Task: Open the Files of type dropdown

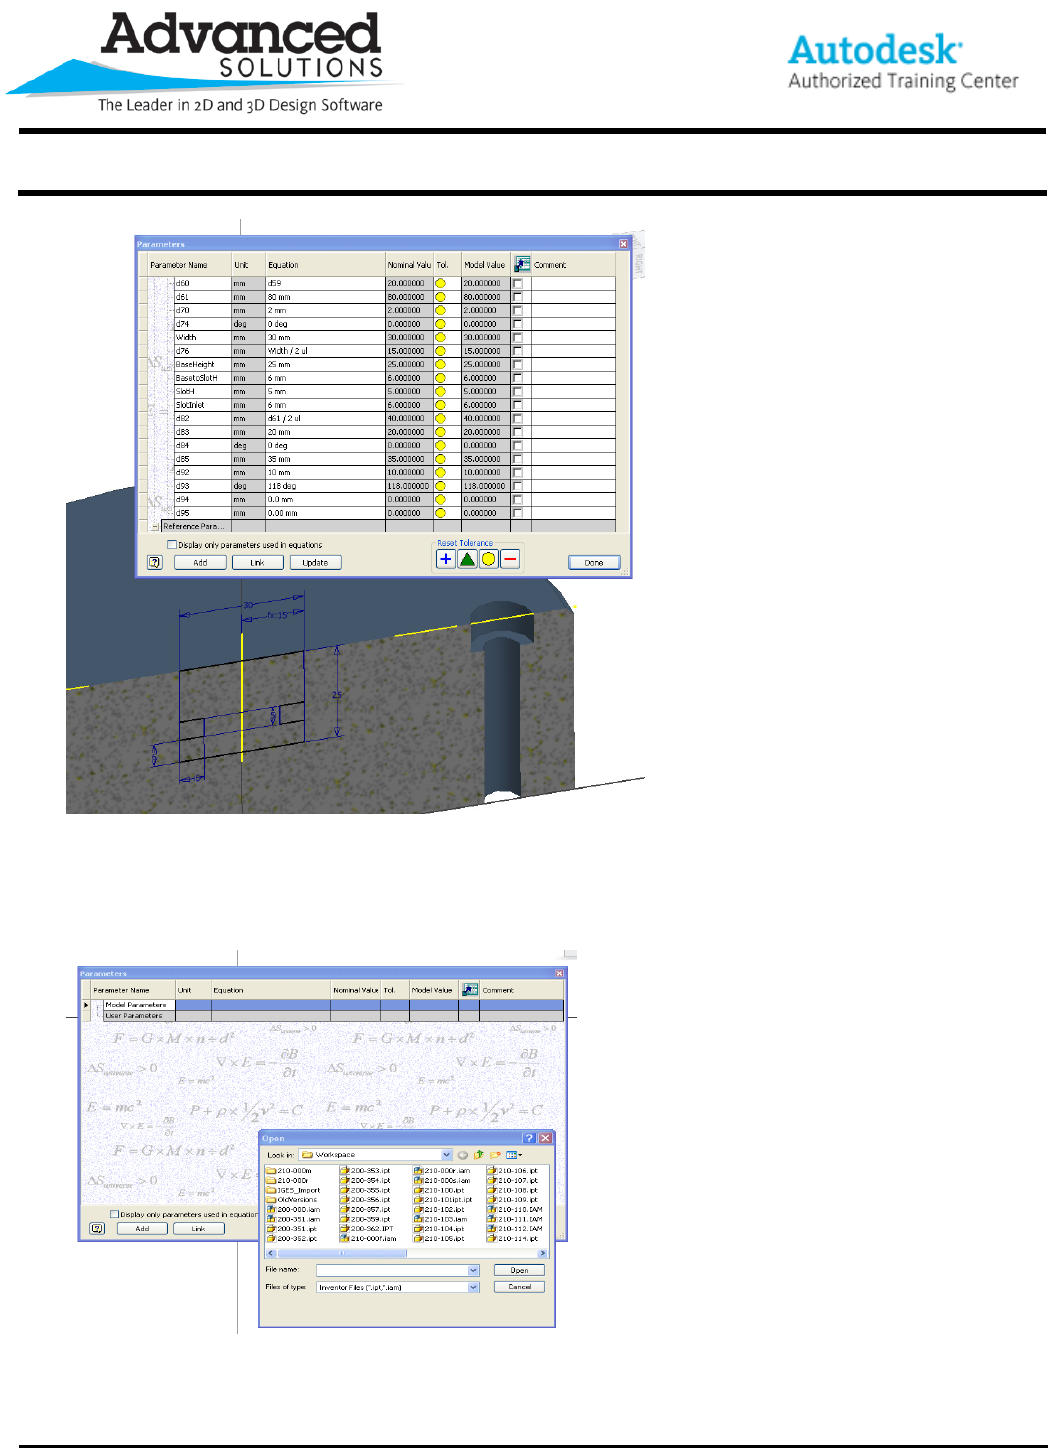Action: pos(474,1288)
